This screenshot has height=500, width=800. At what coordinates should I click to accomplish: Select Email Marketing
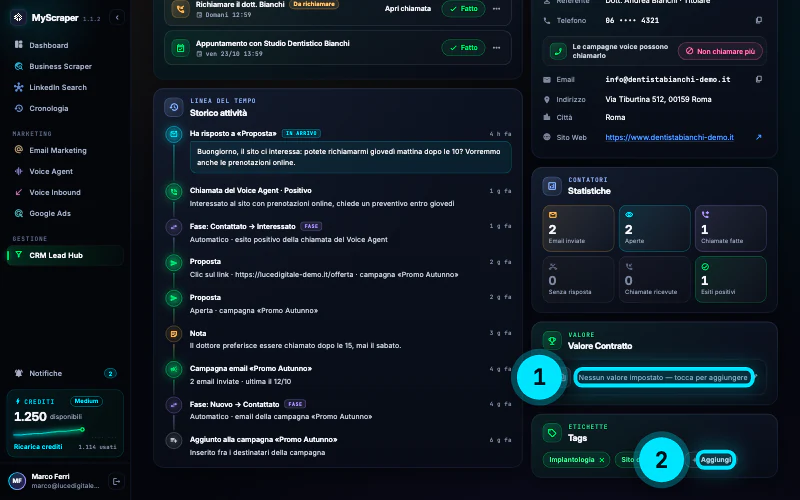58,151
